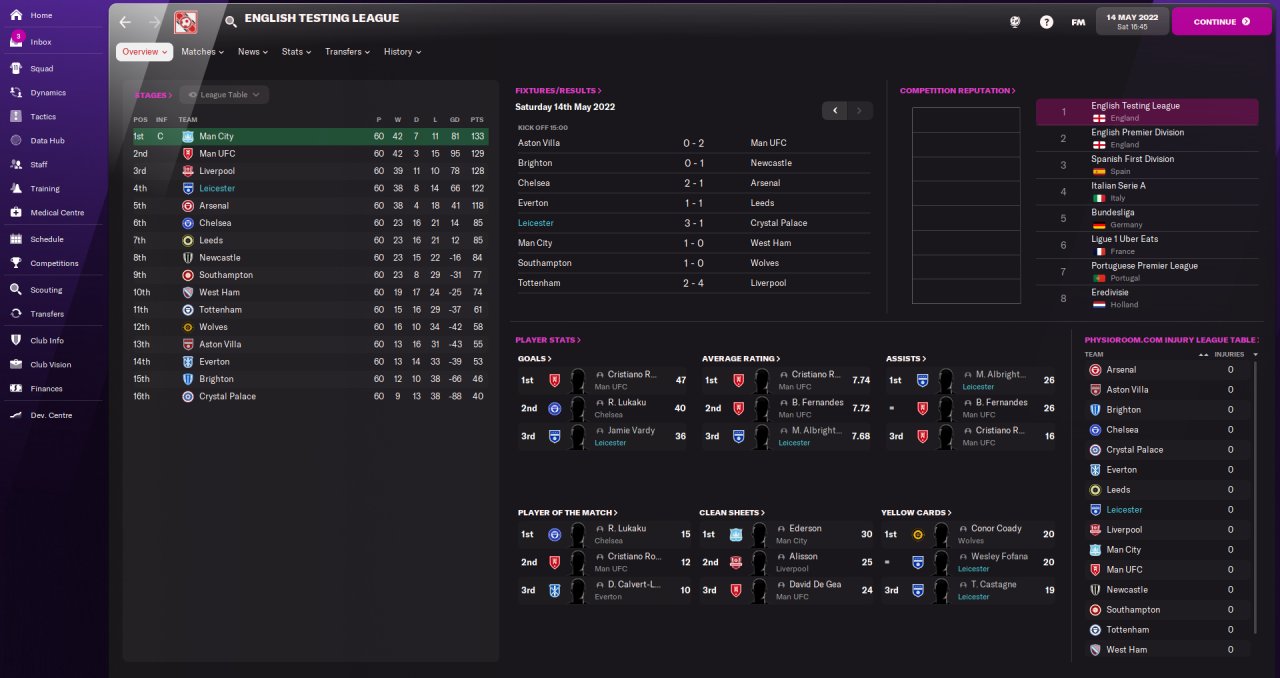Open the Medical Centre sidebar icon
Screen dimensions: 1280x678
click(16, 213)
